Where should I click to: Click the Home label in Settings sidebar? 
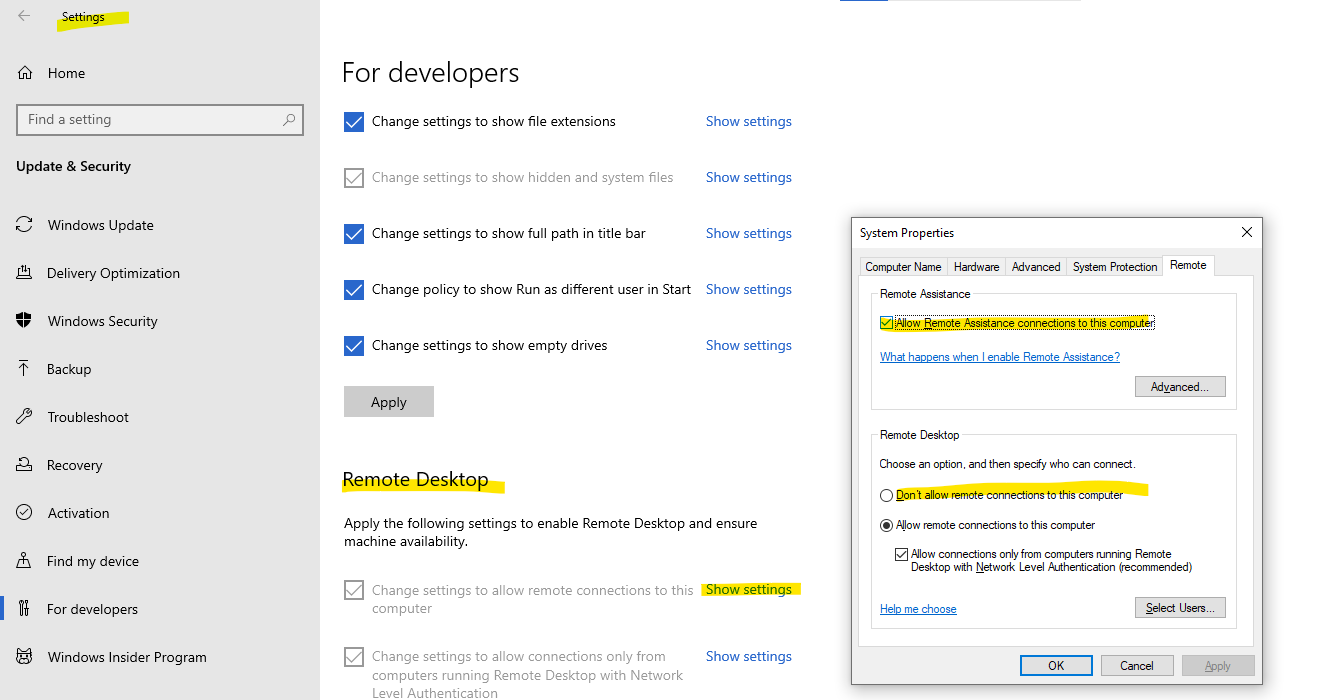[x=66, y=73]
